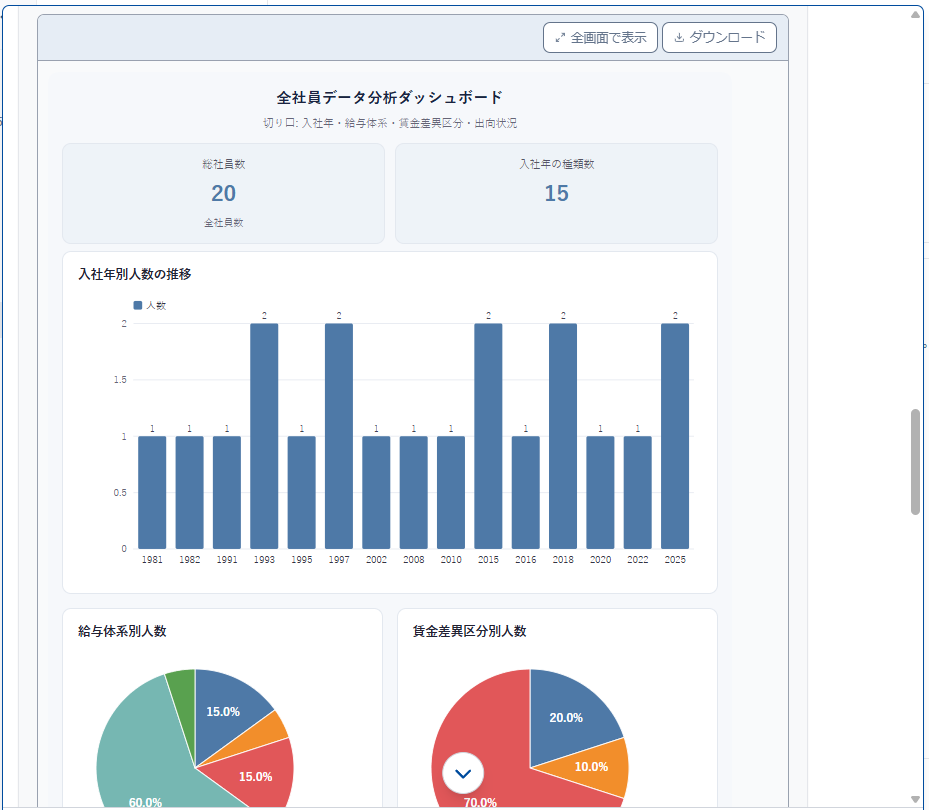
Task: Click the subtitle line starting with 切り口
Action: pyautogui.click(x=390, y=123)
